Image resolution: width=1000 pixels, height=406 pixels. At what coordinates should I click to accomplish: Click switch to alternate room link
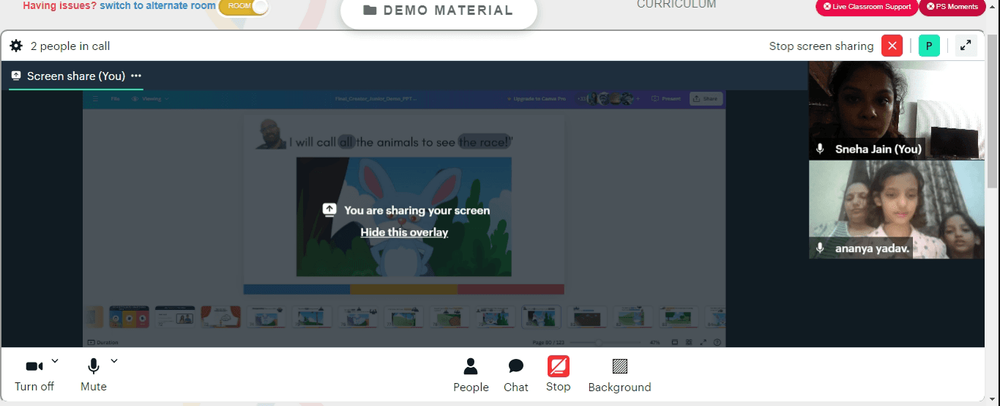[x=158, y=6]
